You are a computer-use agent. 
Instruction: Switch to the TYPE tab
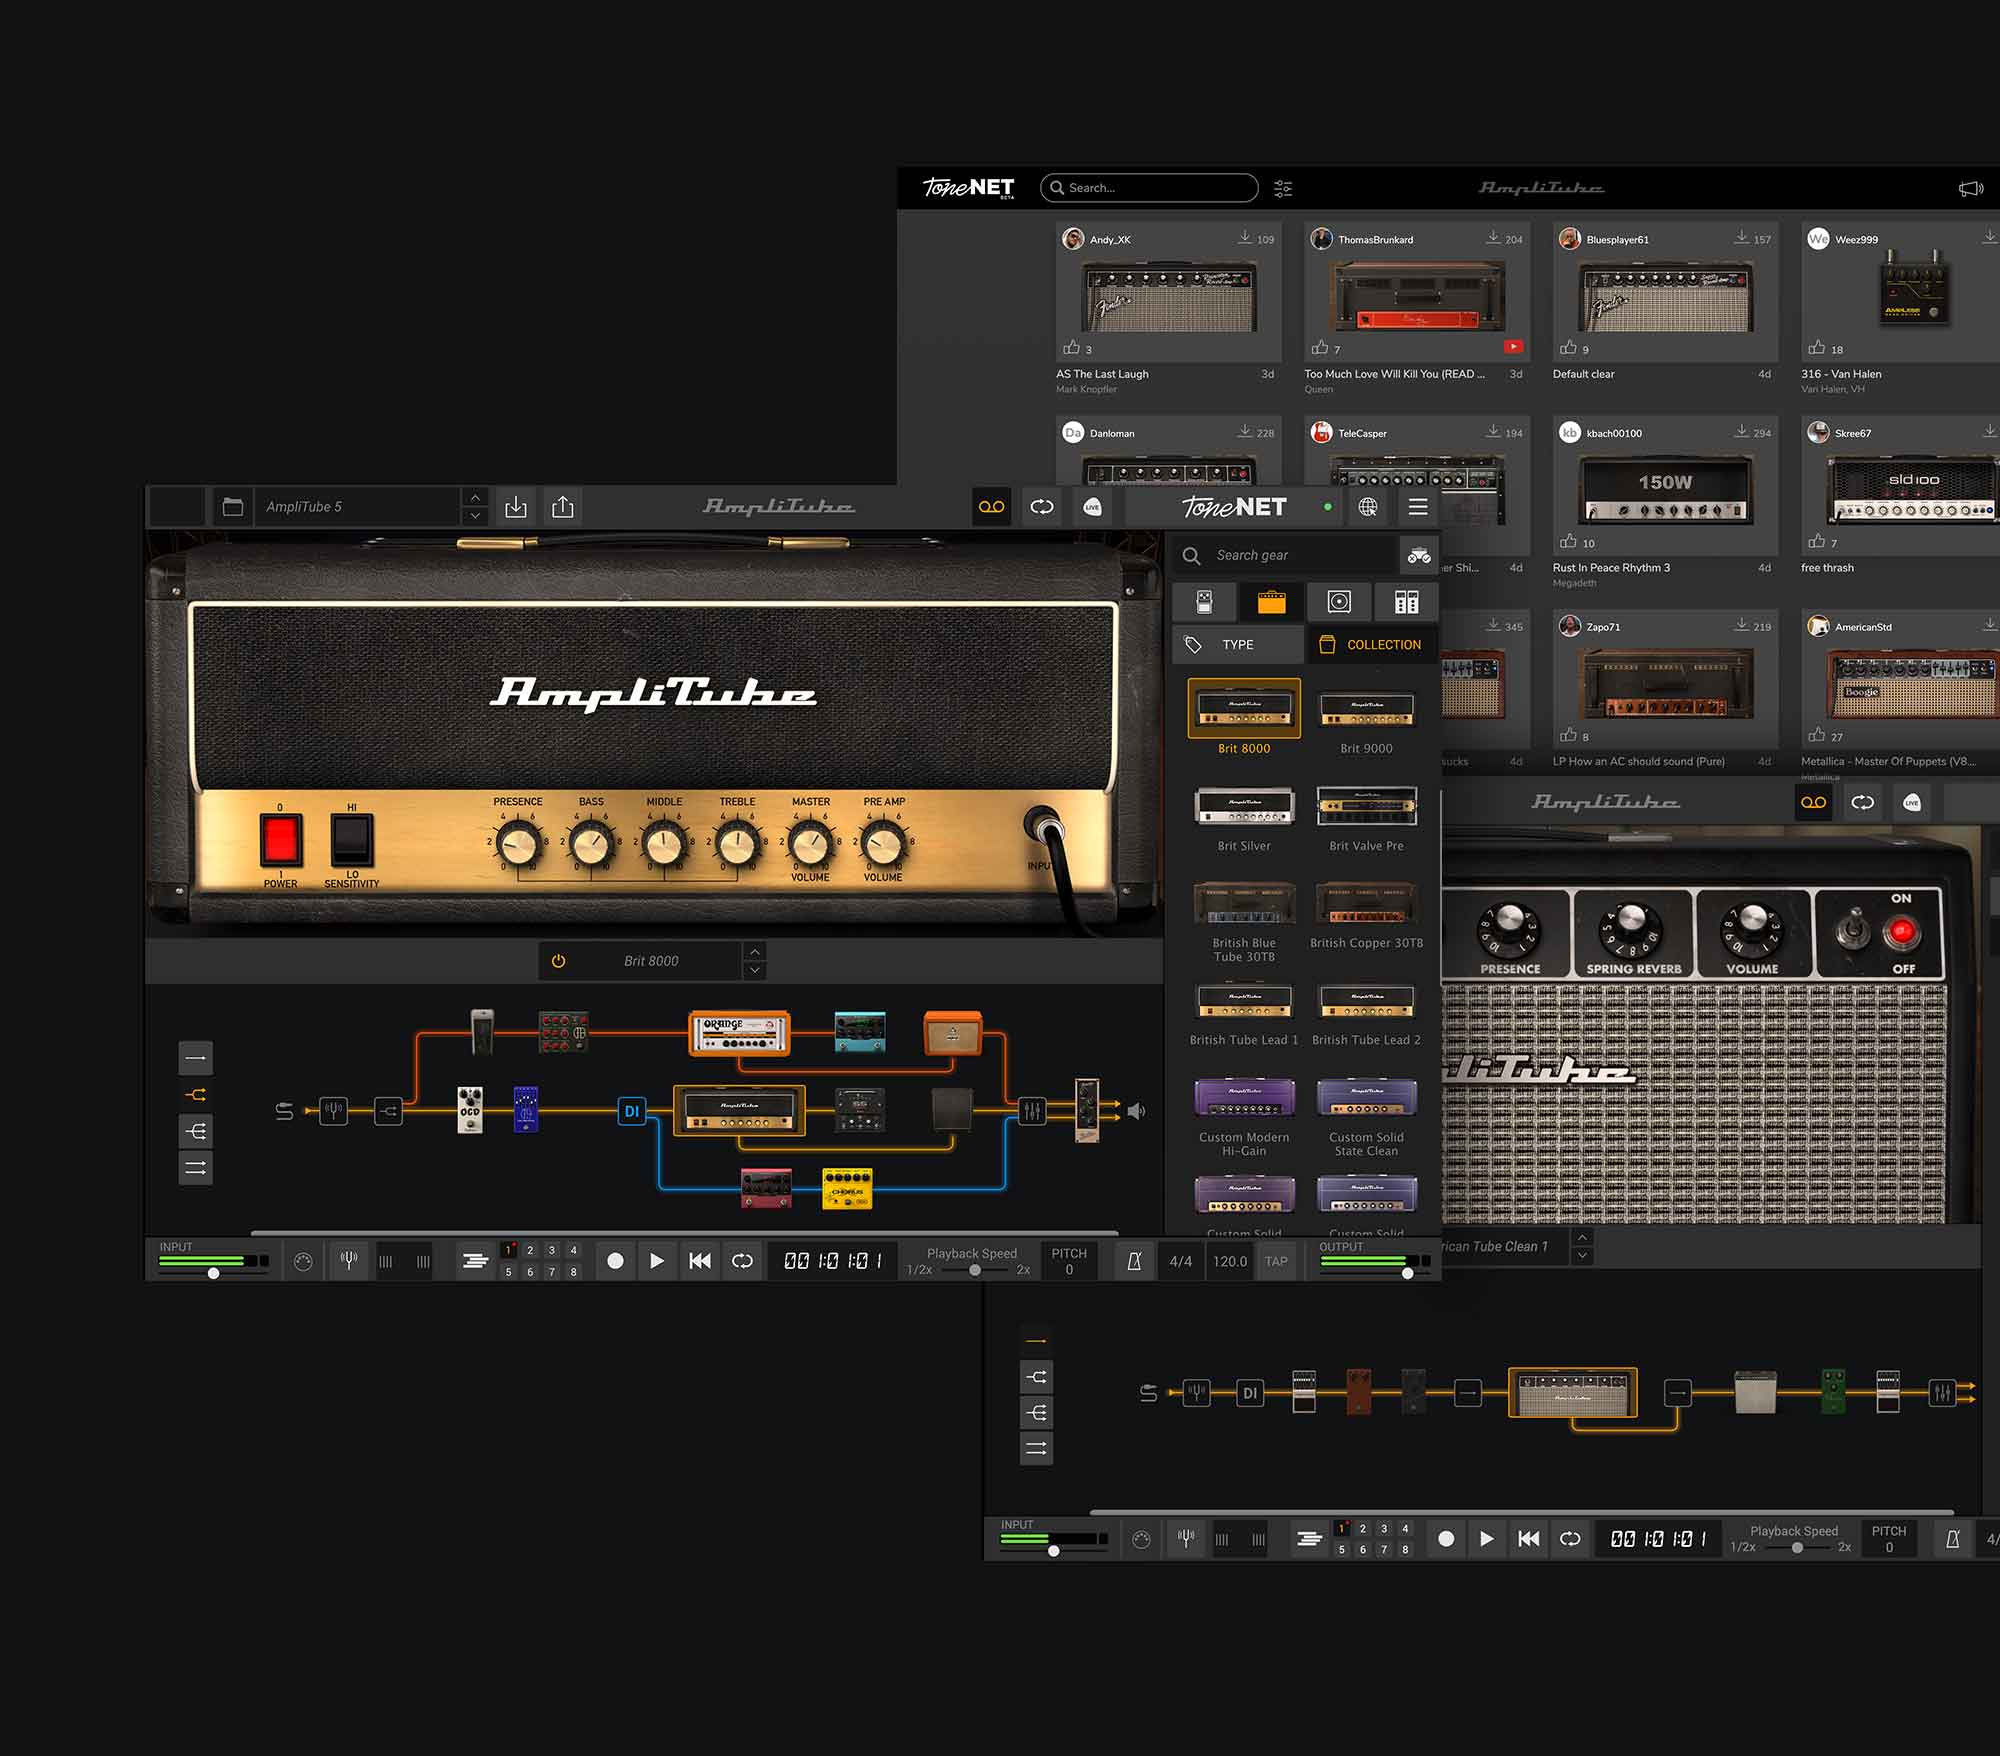1237,645
